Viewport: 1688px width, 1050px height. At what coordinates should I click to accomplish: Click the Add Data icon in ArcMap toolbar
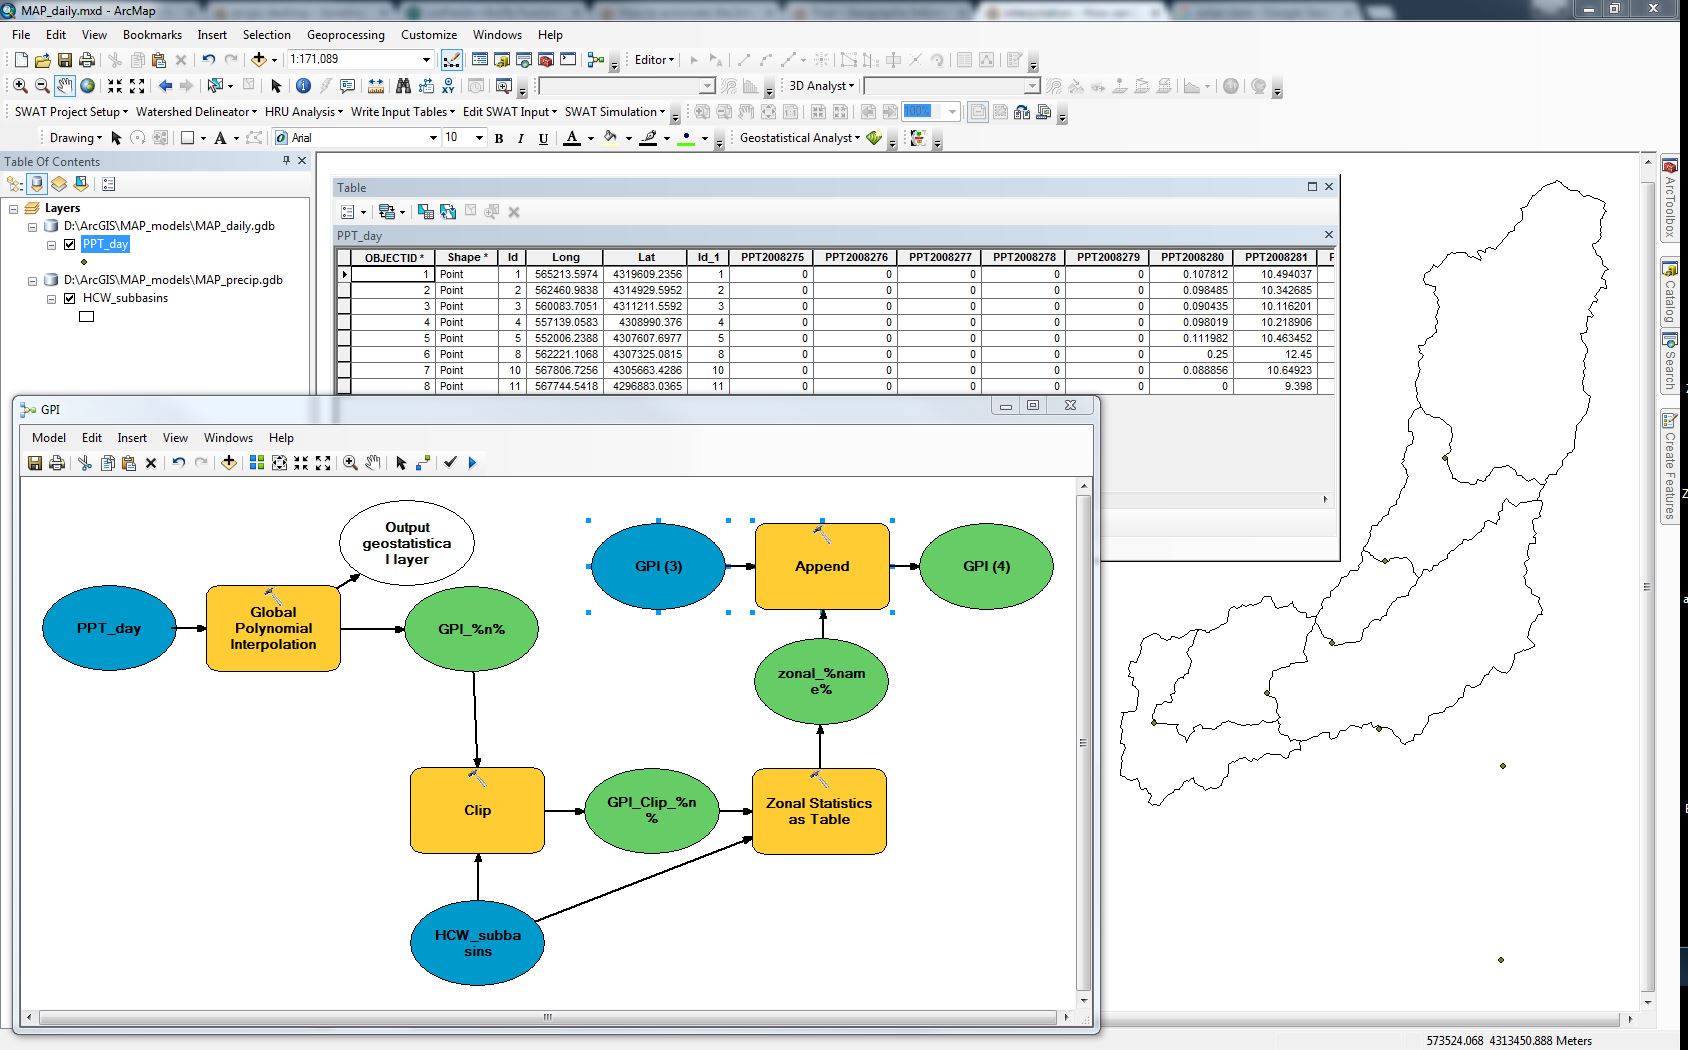(259, 60)
